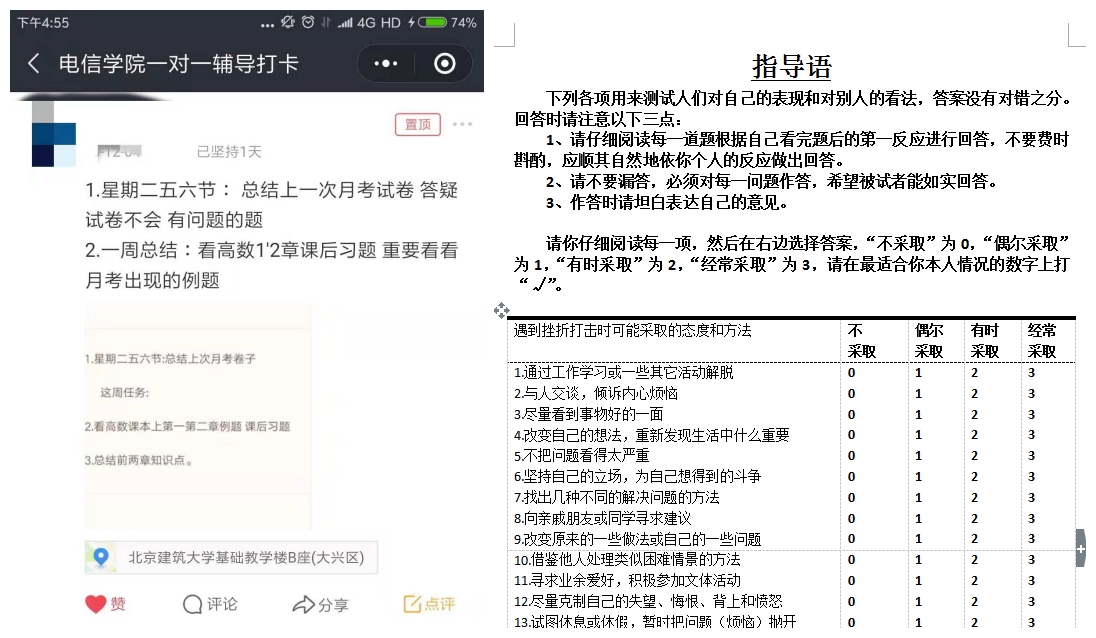Click the 分享 share arrow icon
This screenshot has height=638, width=1096.
304,604
